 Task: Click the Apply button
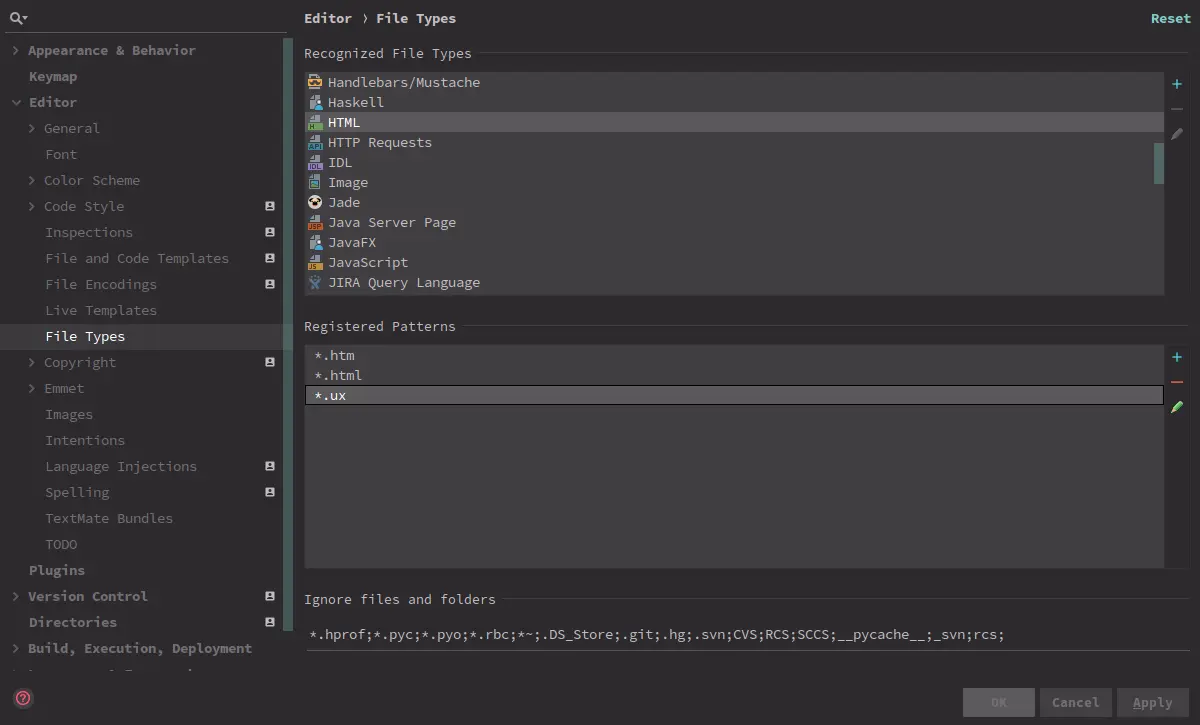coord(1152,702)
